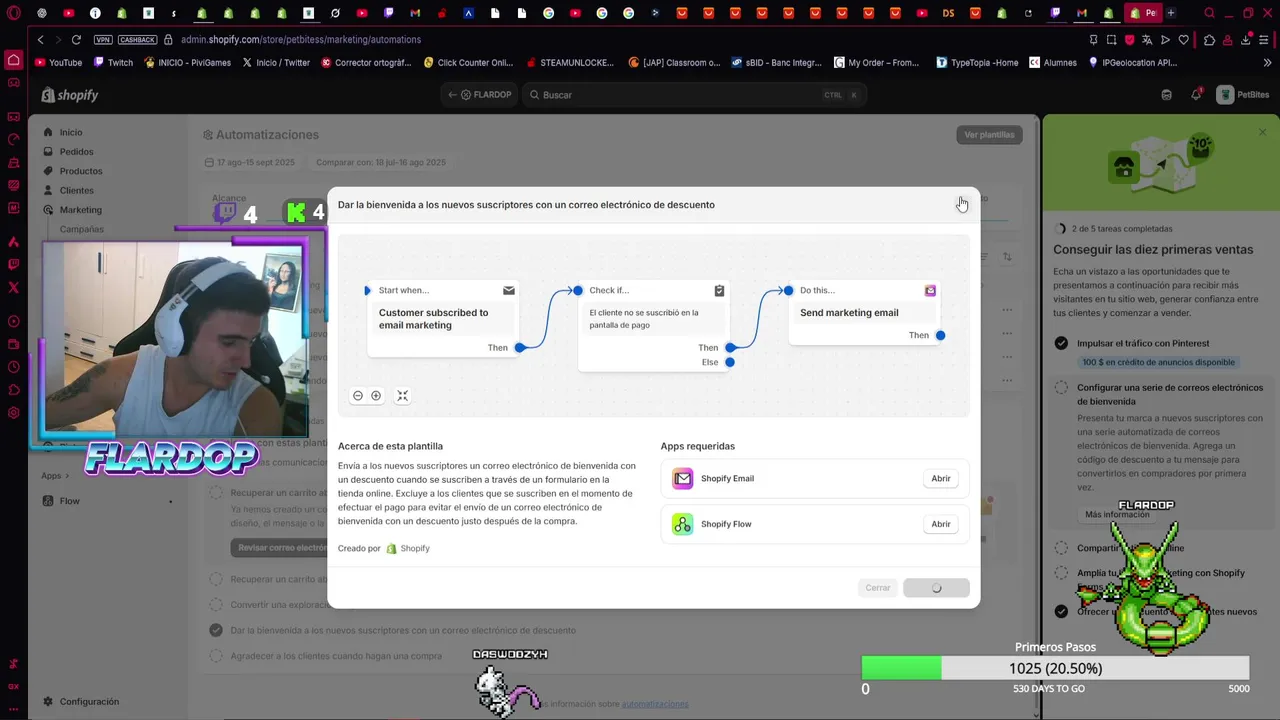
Task: Open the Flow app in sidebar
Action: 69,501
